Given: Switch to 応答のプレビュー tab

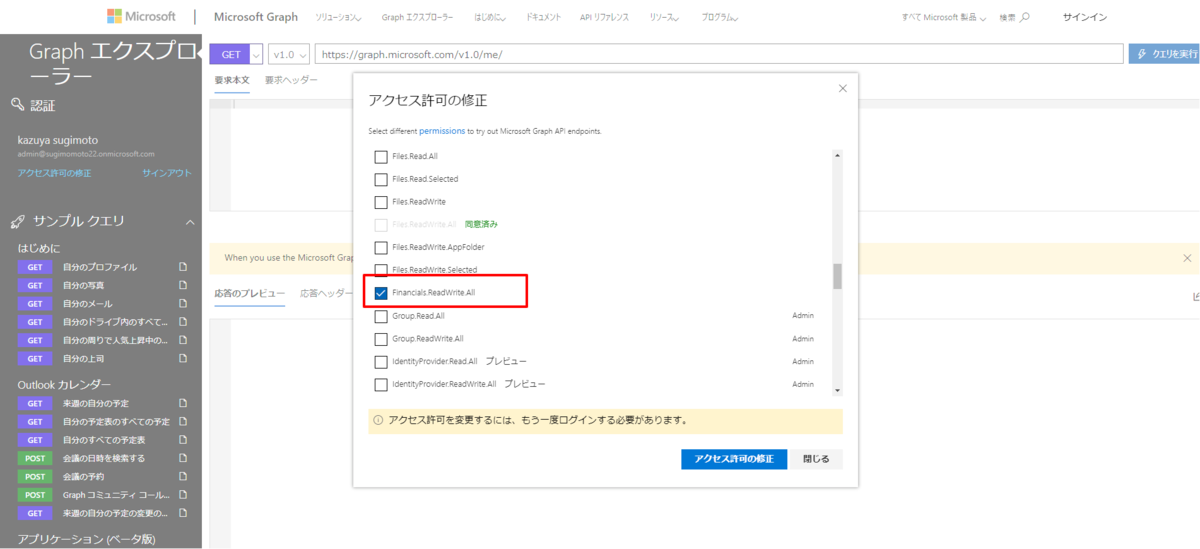Looking at the screenshot, I should point(249,294).
